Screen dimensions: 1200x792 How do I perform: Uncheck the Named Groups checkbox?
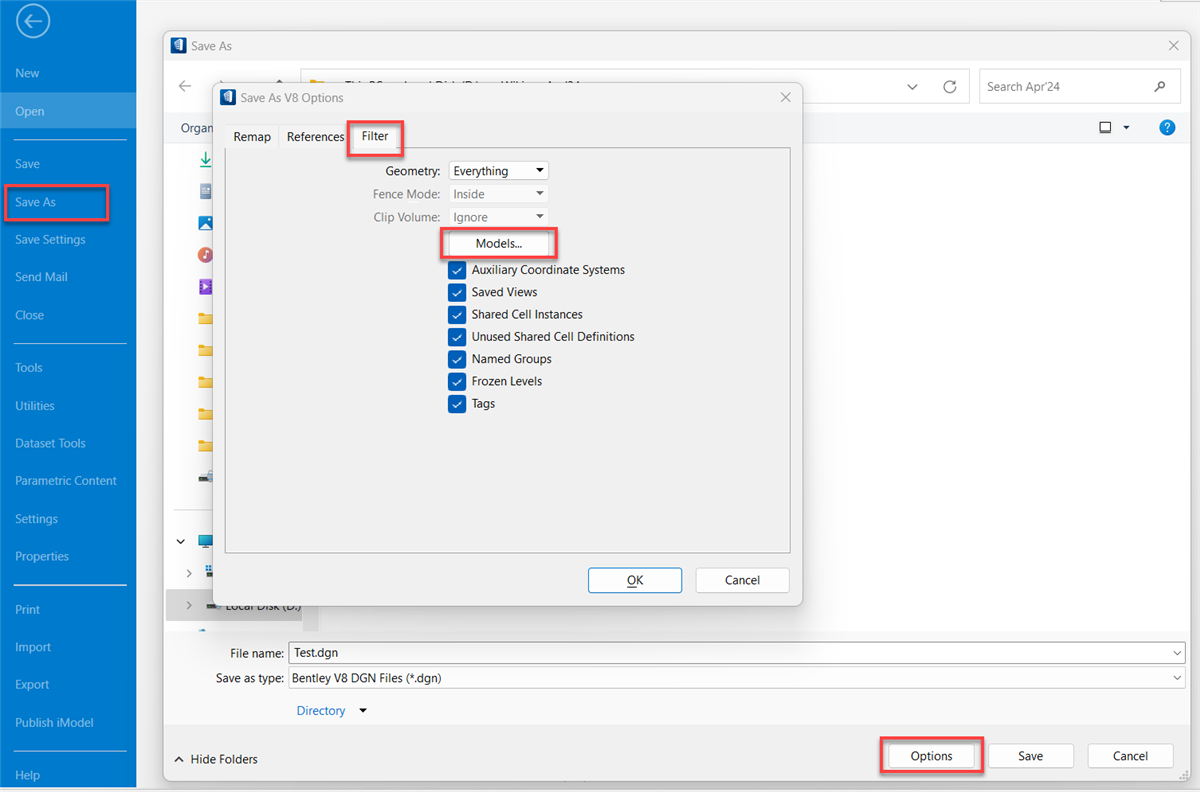click(x=457, y=359)
